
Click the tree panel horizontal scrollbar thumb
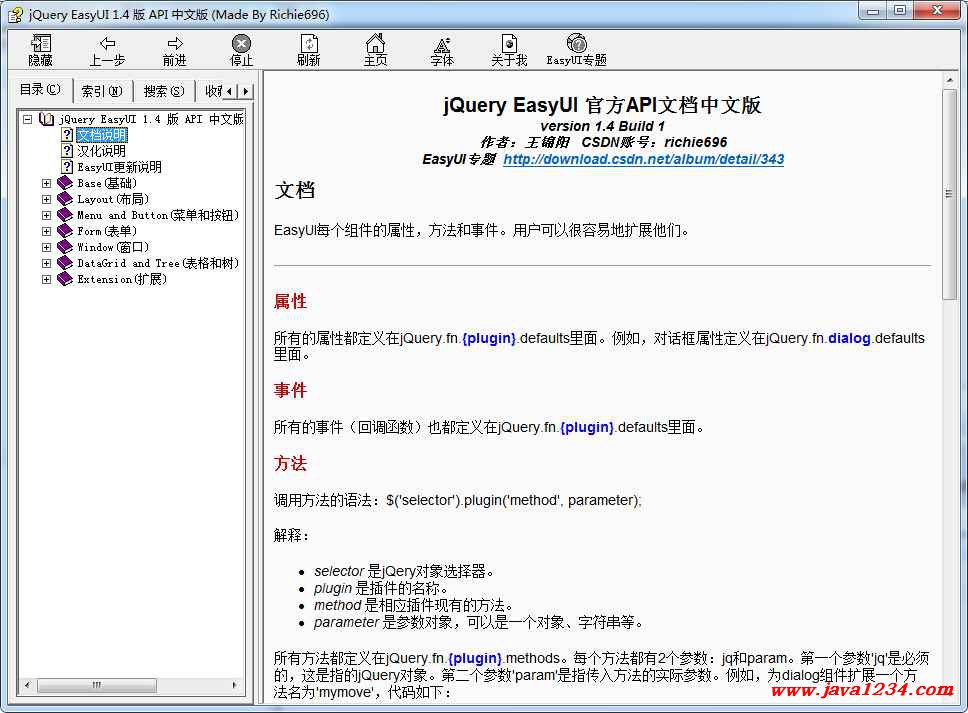(97, 685)
